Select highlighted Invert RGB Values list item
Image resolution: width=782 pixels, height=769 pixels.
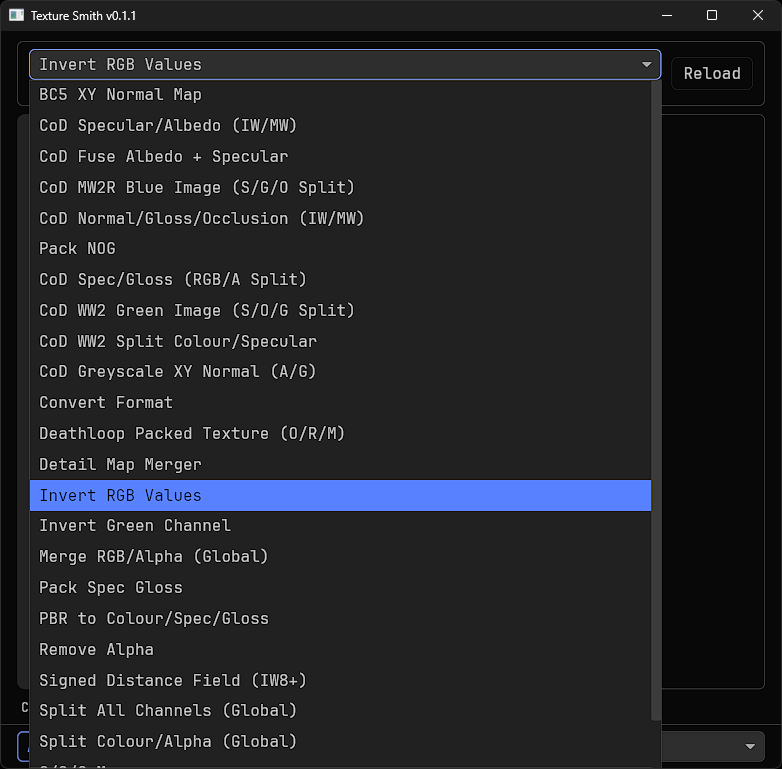[341, 496]
